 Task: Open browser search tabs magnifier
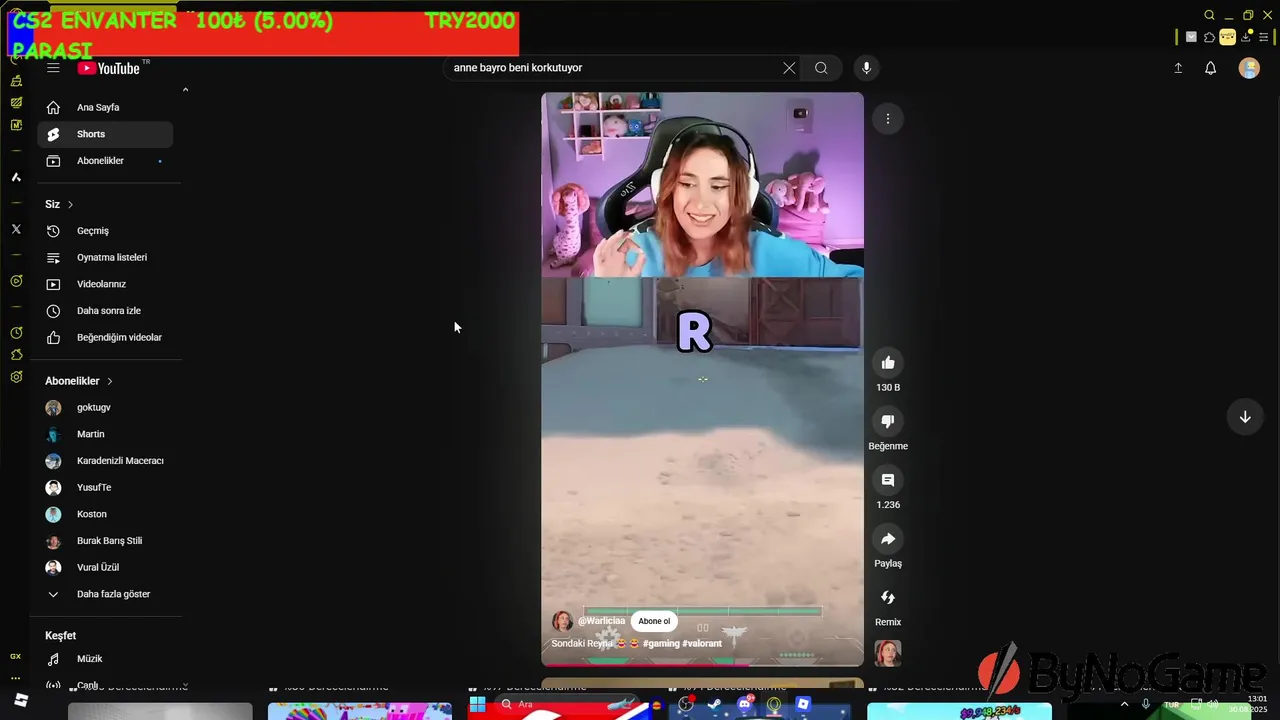click(x=1209, y=15)
